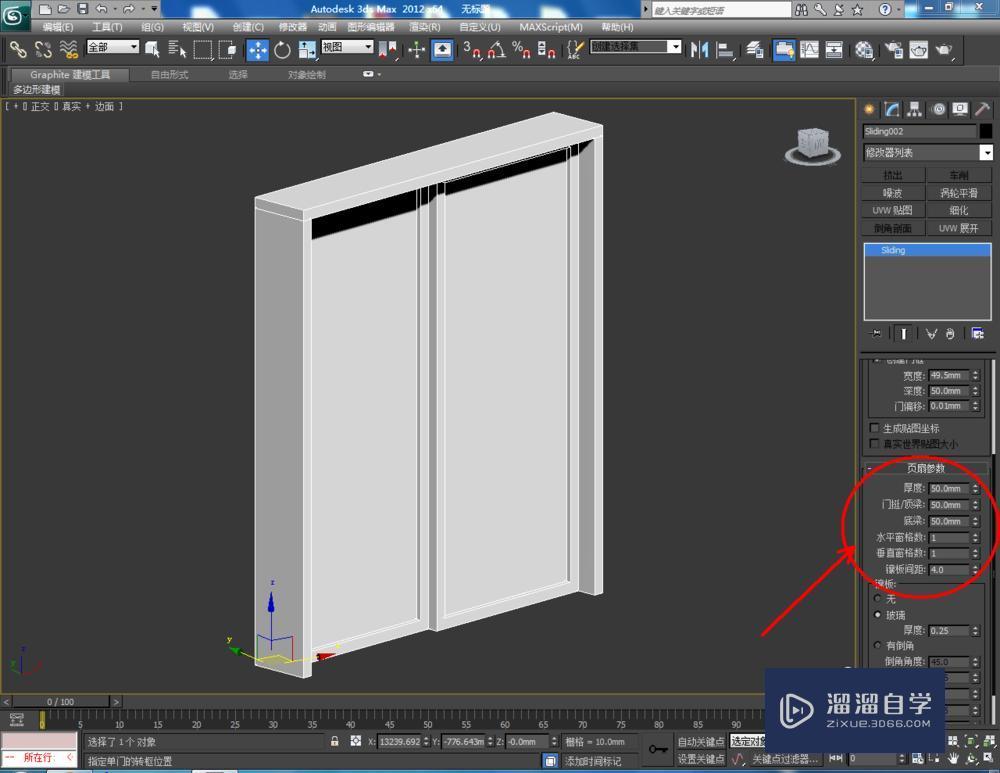1000x773 pixels.
Task: Open the Mirror tool
Action: coord(700,50)
